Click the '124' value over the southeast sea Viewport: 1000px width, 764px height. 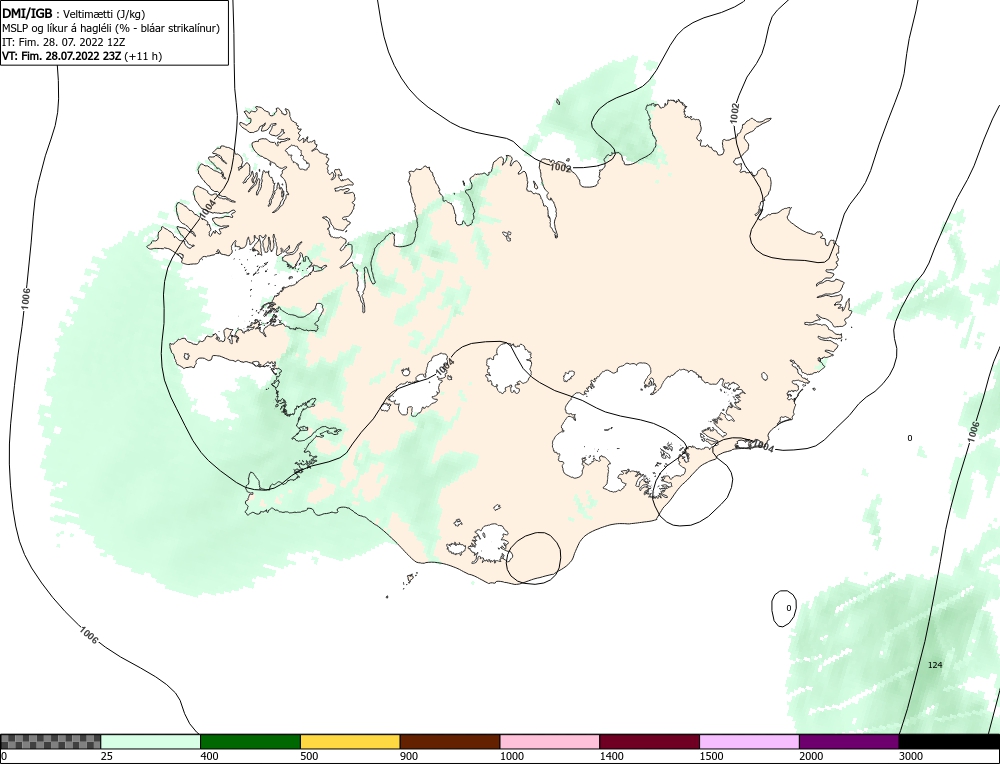(x=934, y=665)
